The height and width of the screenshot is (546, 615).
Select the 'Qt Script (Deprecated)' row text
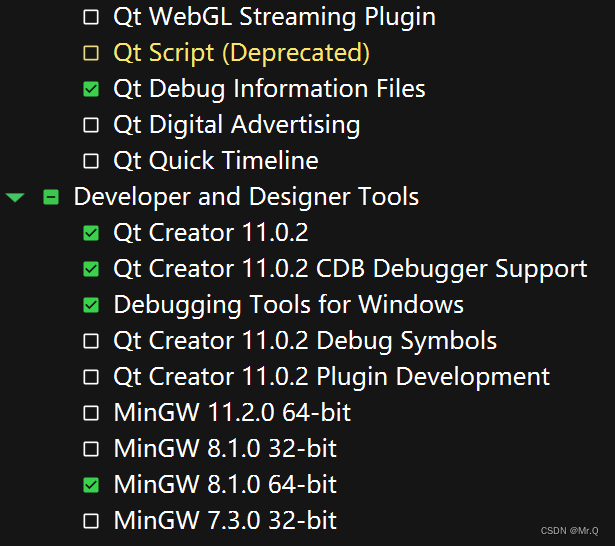click(x=242, y=53)
